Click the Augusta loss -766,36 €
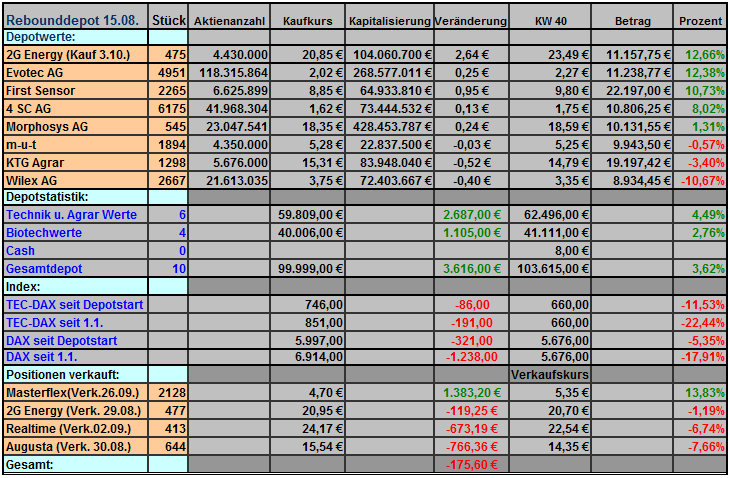The image size is (730, 478). pyautogui.click(x=471, y=446)
